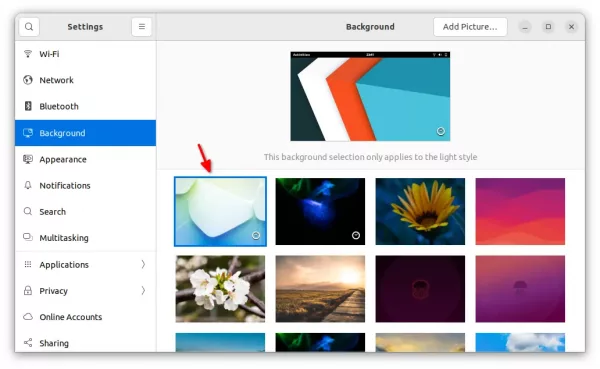Click the light style notice text
Screen dimensions: 600x369
370,157
